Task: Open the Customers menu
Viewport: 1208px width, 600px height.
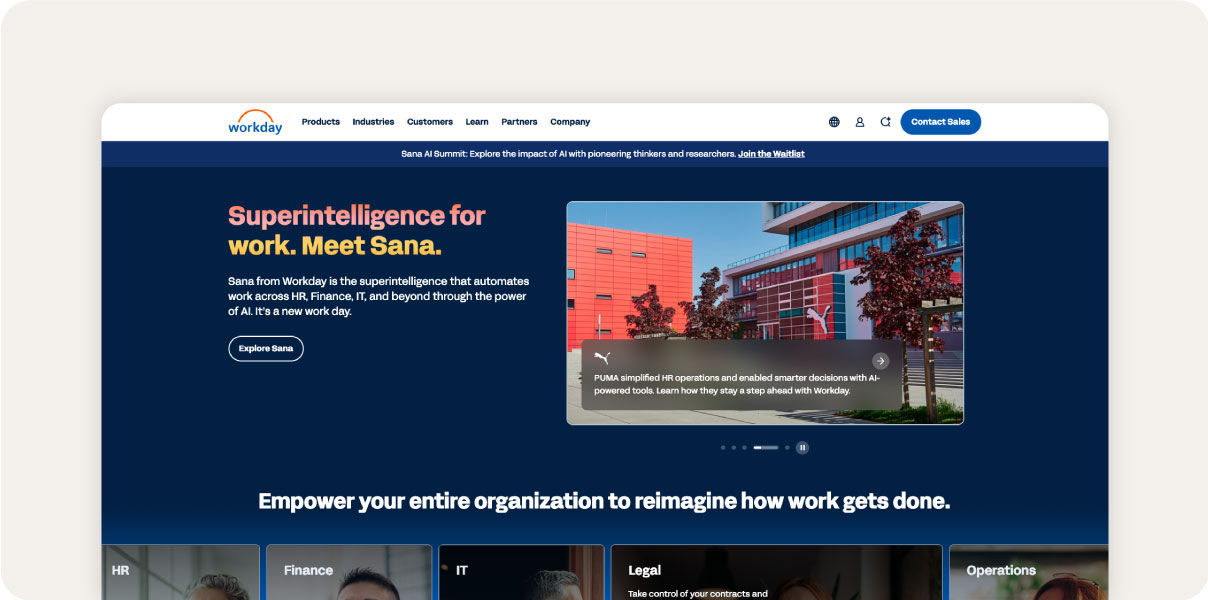Action: pyautogui.click(x=430, y=122)
